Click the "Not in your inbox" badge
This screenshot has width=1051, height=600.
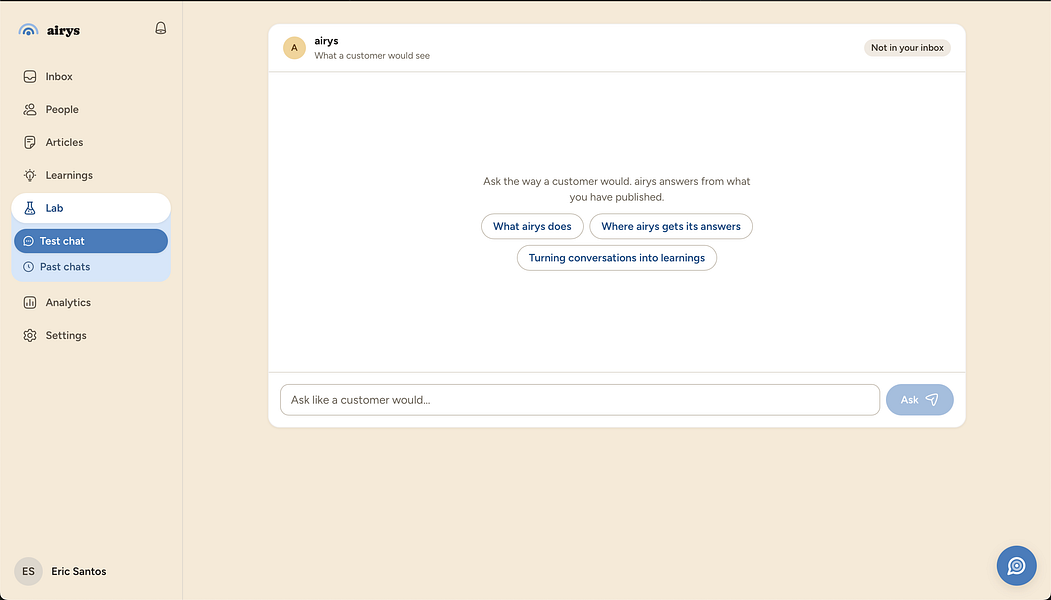pyautogui.click(x=907, y=48)
